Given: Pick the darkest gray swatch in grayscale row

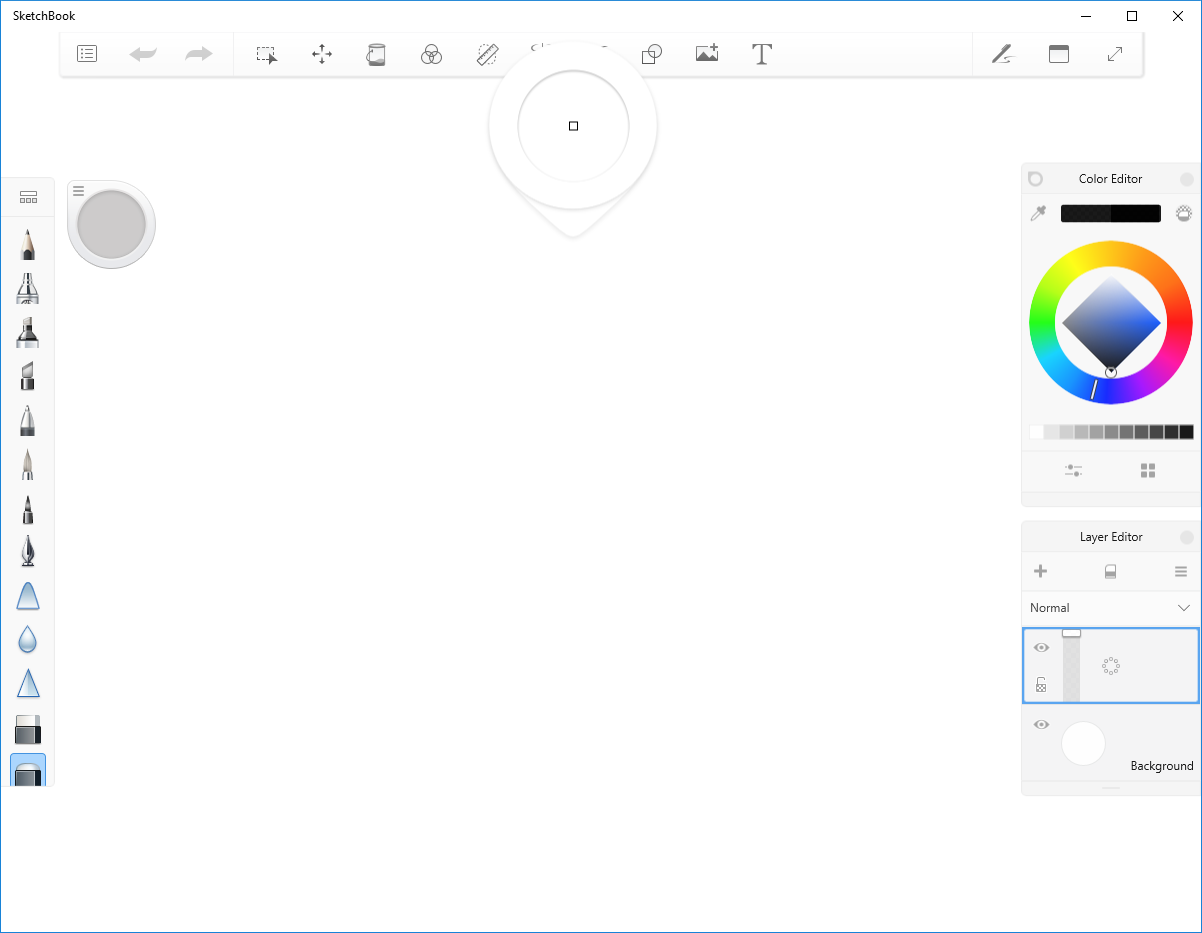Looking at the screenshot, I should pyautogui.click(x=1186, y=432).
